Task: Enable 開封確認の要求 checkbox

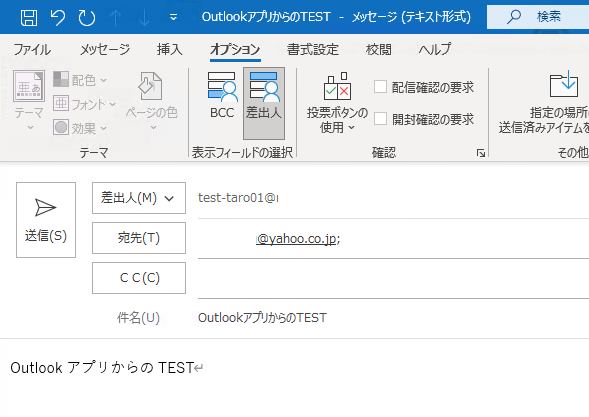Action: [x=381, y=119]
